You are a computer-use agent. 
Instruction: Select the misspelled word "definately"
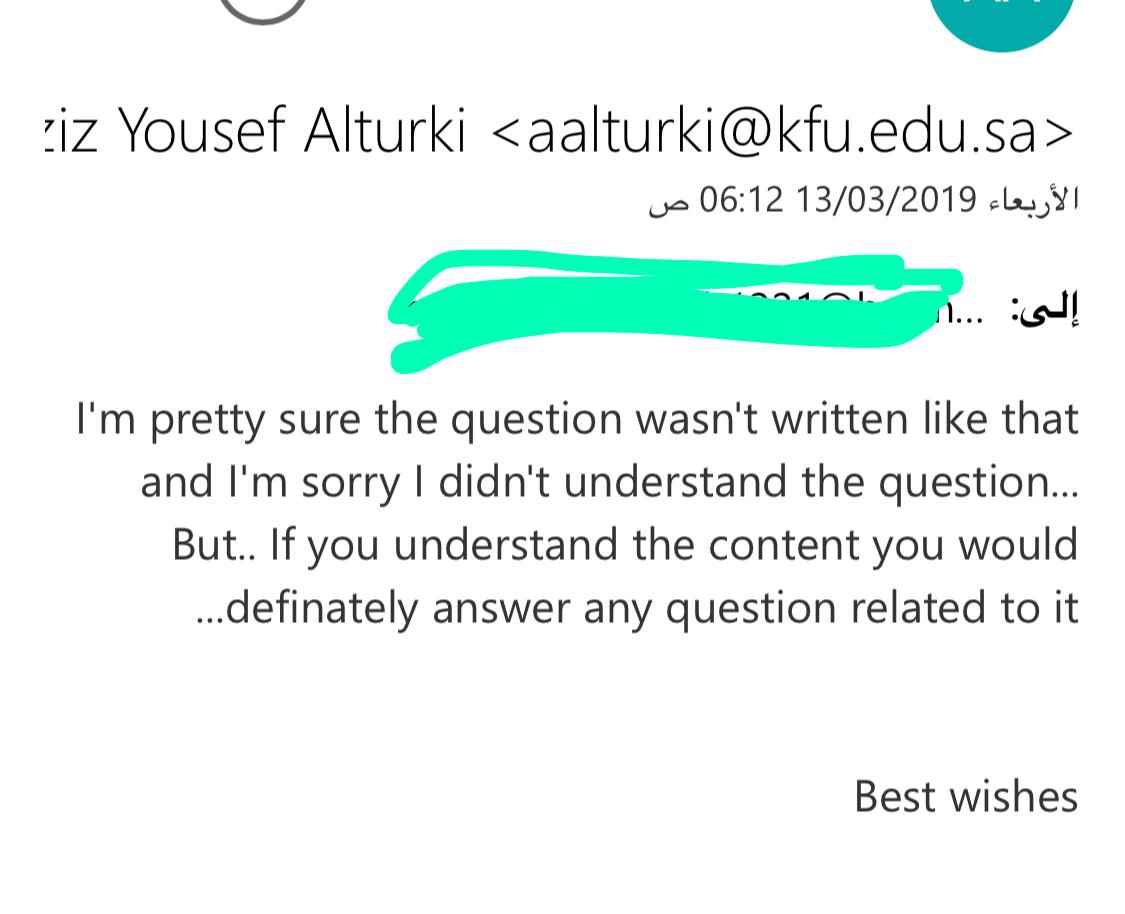(320, 608)
